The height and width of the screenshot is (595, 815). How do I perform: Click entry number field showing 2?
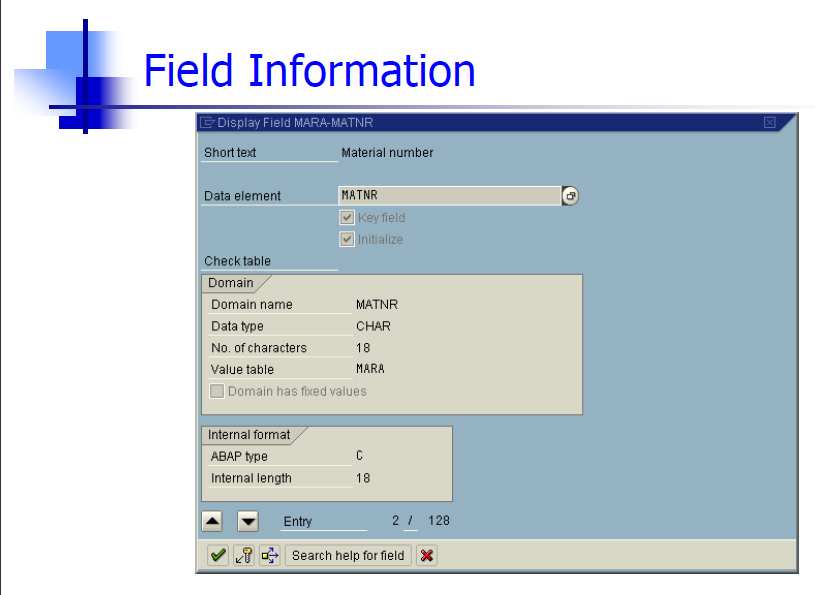pos(396,520)
